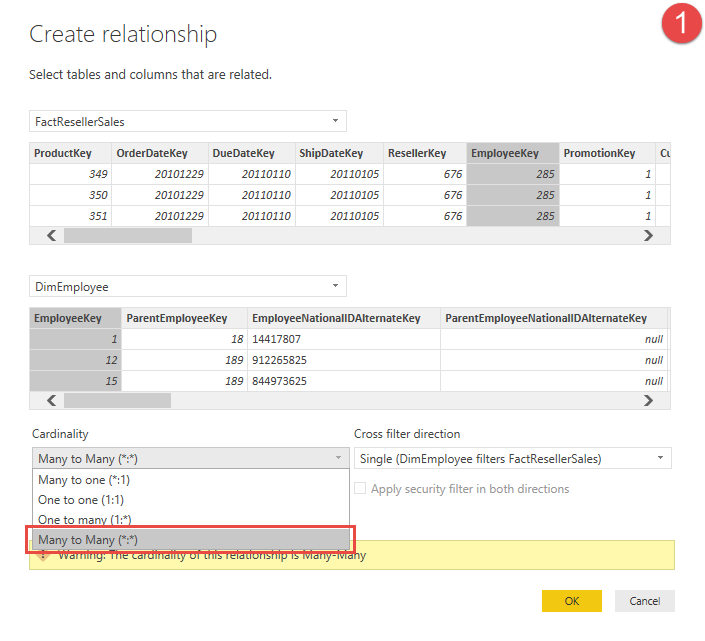Screen dimensions: 705x641
Task: Select the PromotionKey column header
Action: point(607,153)
